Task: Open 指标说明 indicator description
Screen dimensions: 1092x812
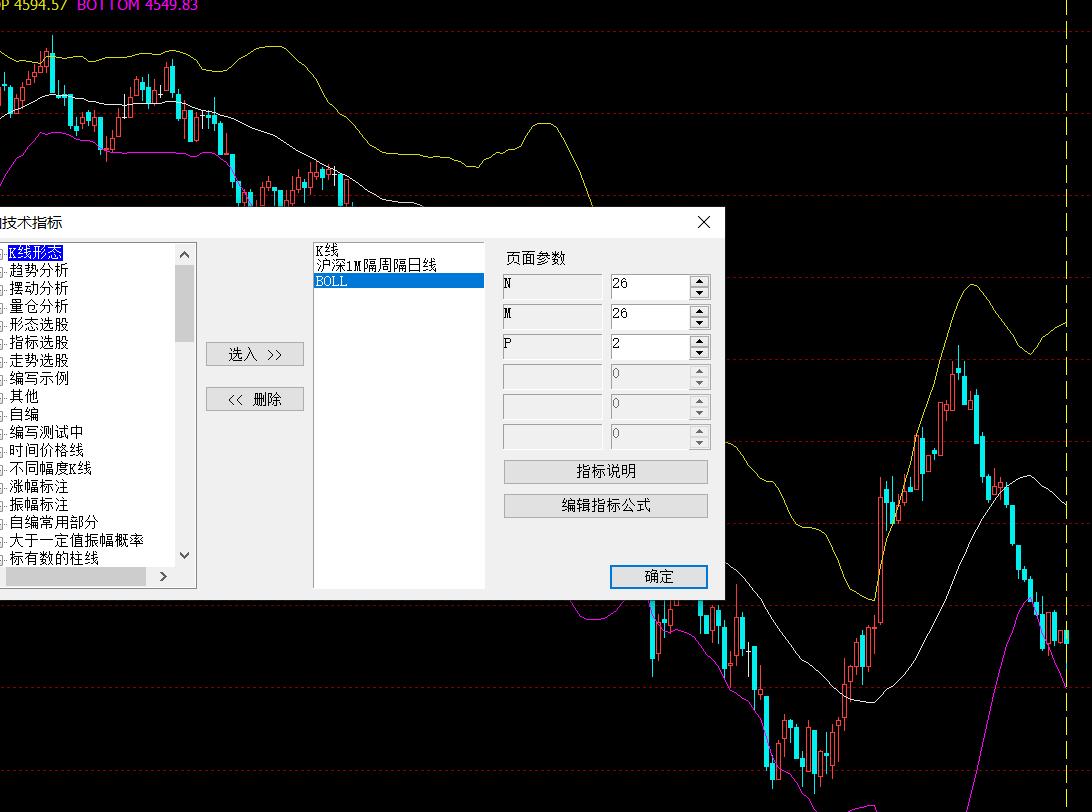Action: [x=605, y=471]
